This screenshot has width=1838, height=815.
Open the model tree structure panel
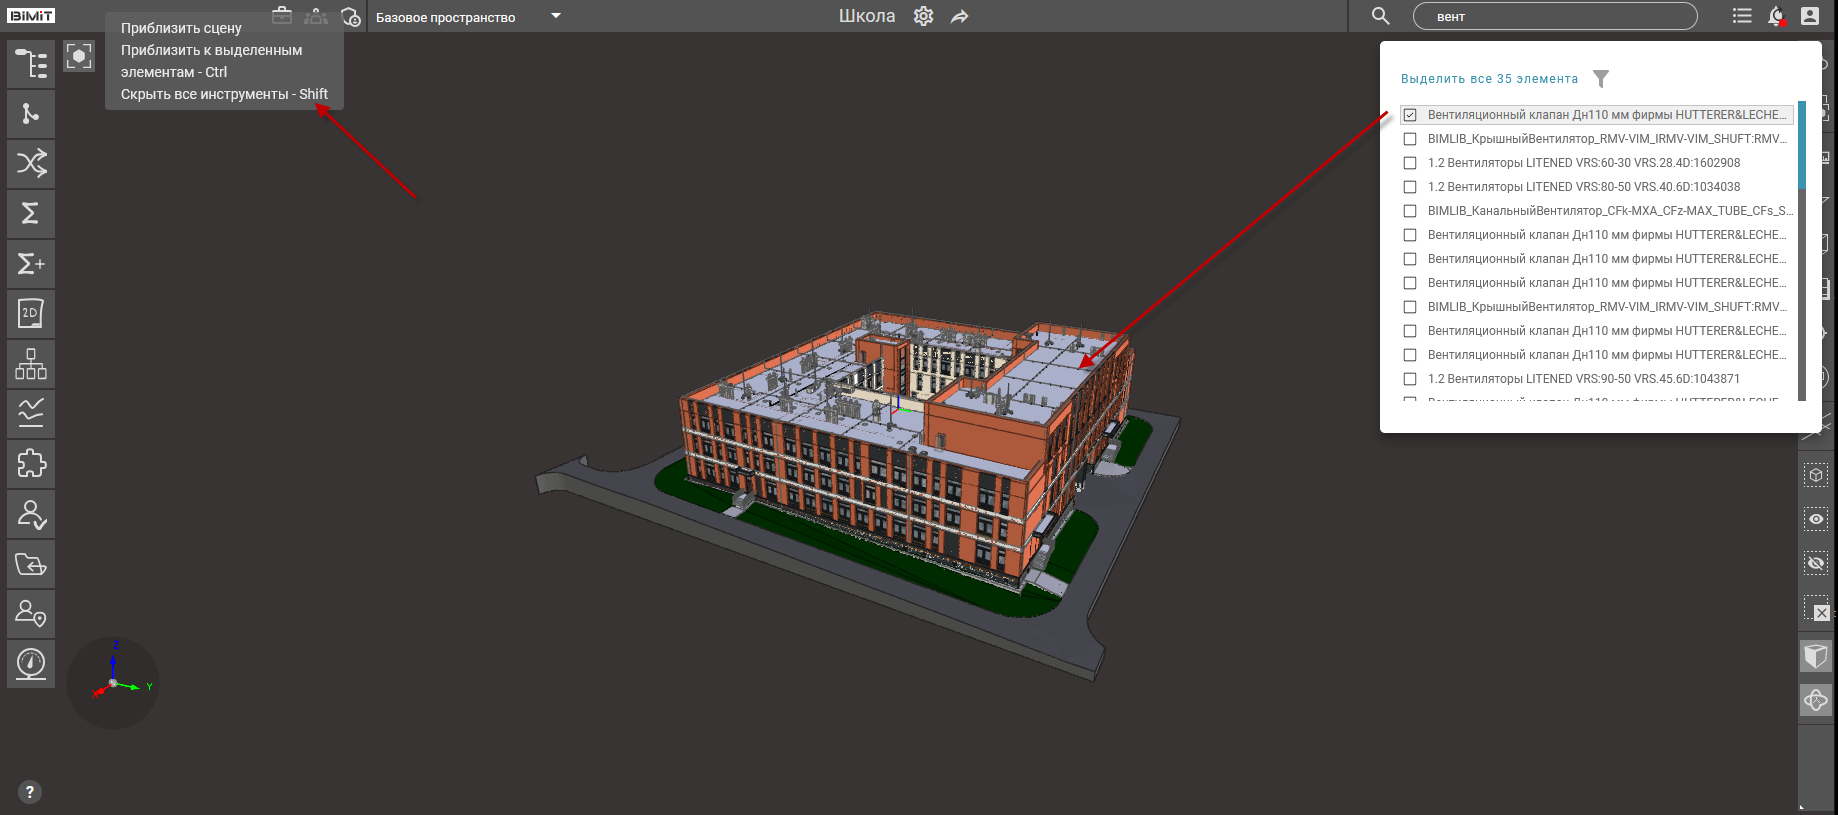pyautogui.click(x=31, y=64)
